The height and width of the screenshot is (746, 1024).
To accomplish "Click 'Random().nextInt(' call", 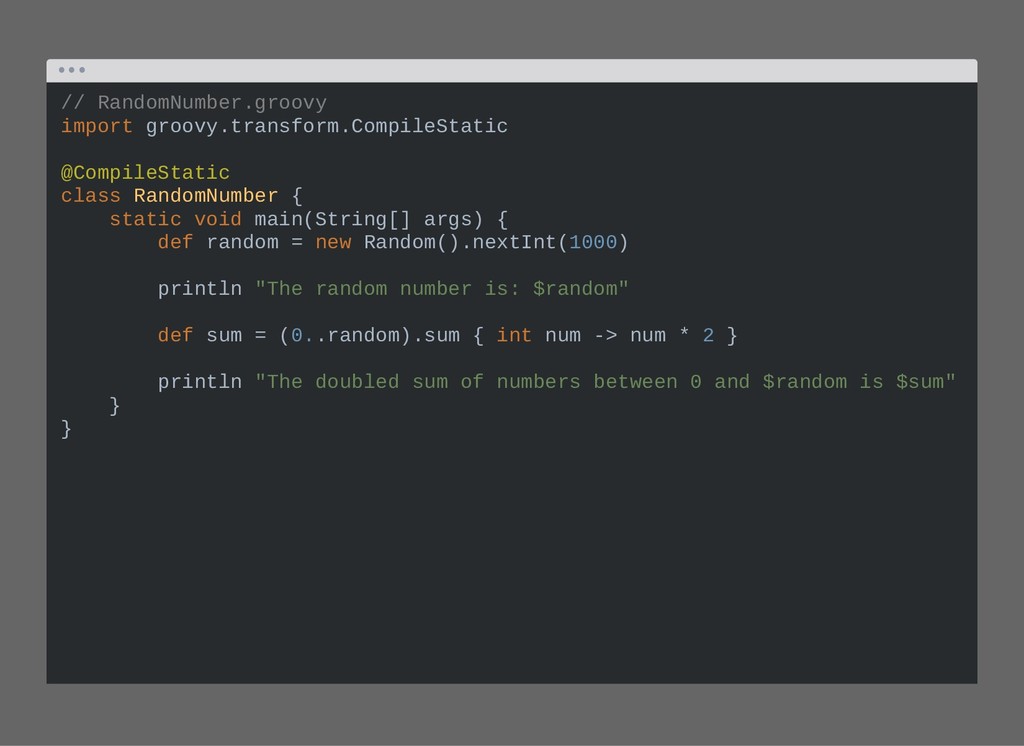I will (466, 242).
